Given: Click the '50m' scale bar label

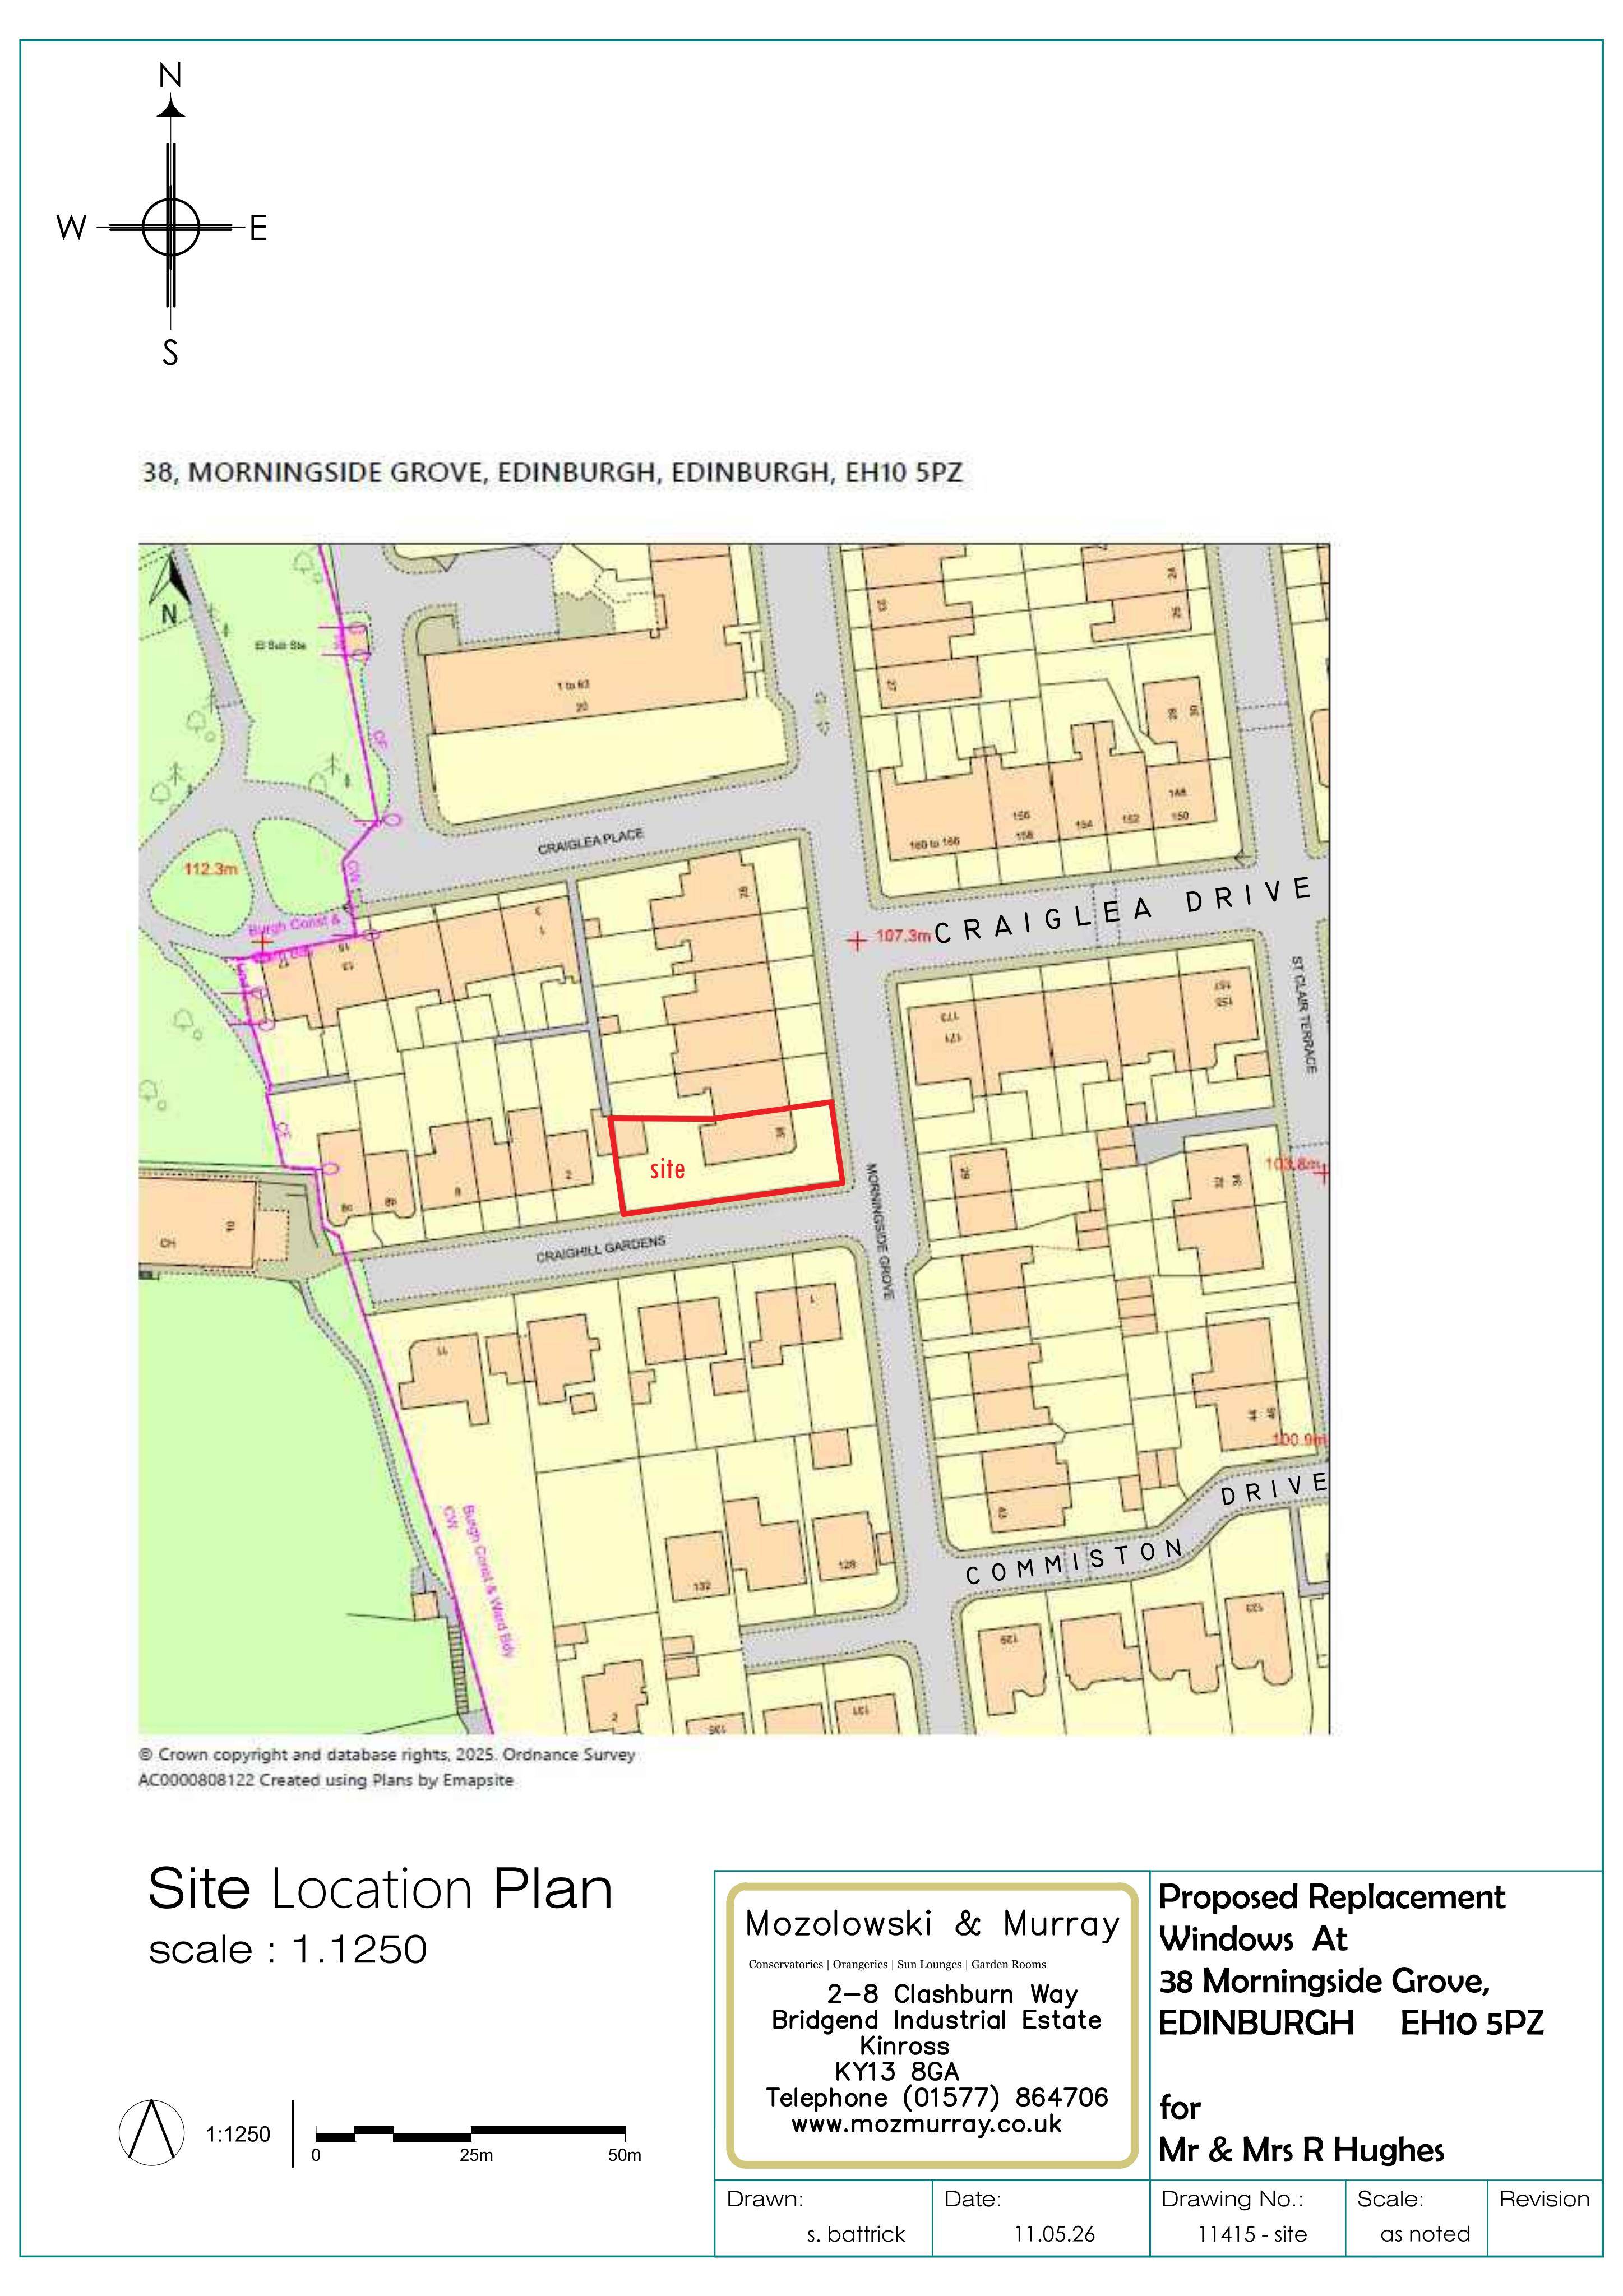Looking at the screenshot, I should click(625, 2155).
